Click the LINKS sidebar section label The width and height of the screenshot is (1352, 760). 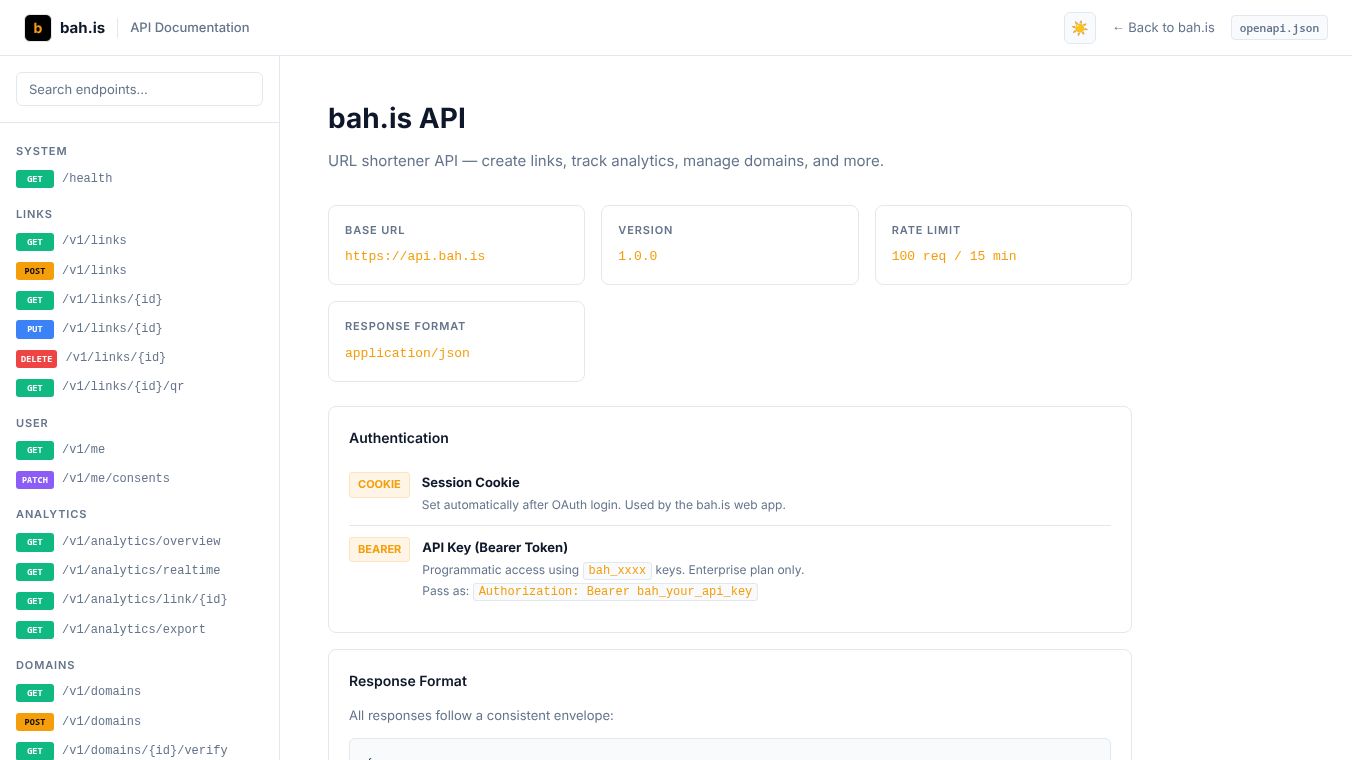click(34, 214)
